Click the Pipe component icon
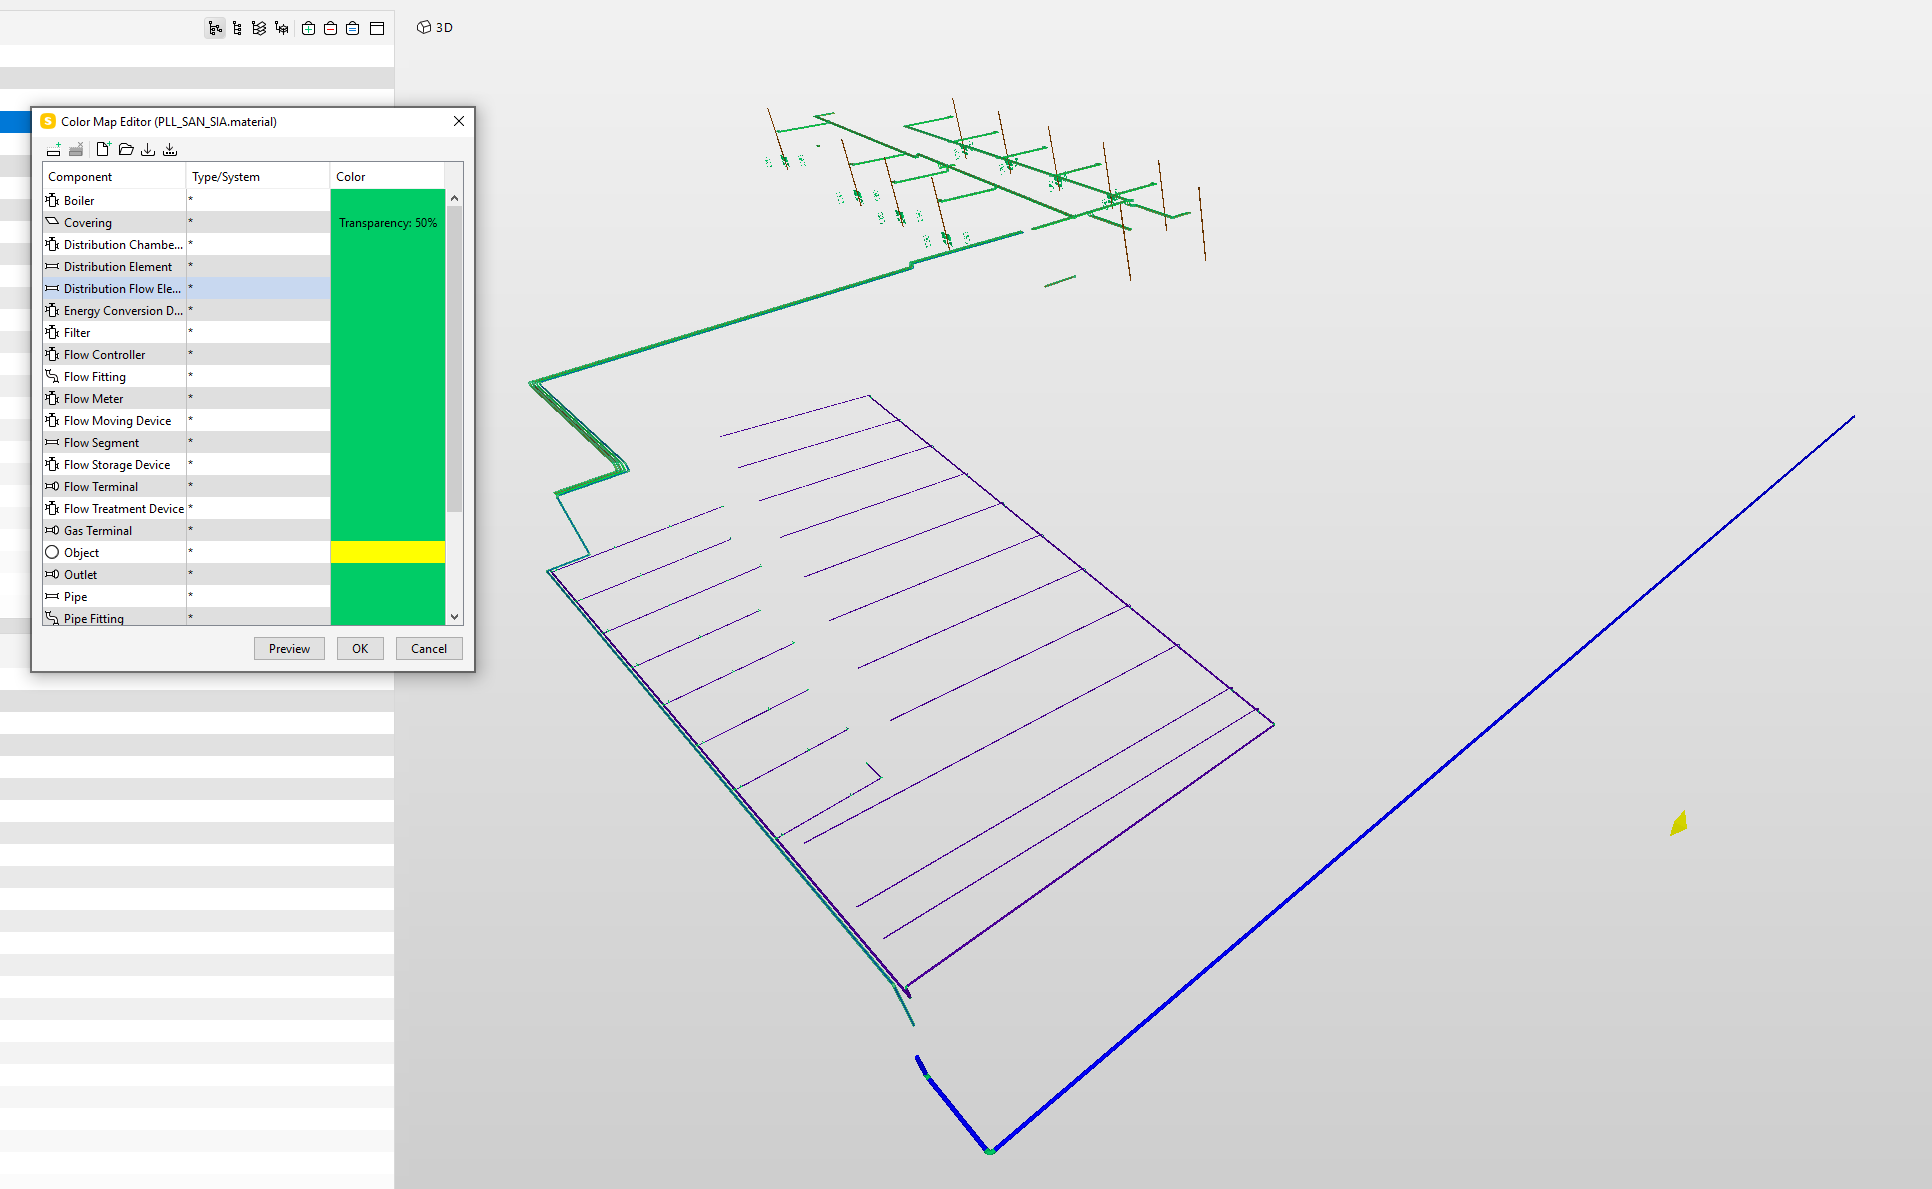 click(x=52, y=596)
